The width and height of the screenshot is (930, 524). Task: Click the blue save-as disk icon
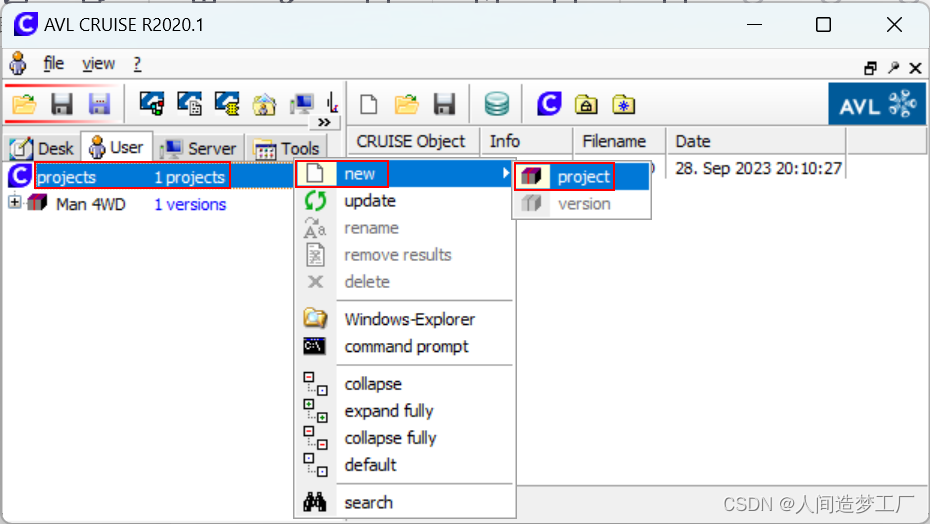pos(99,104)
